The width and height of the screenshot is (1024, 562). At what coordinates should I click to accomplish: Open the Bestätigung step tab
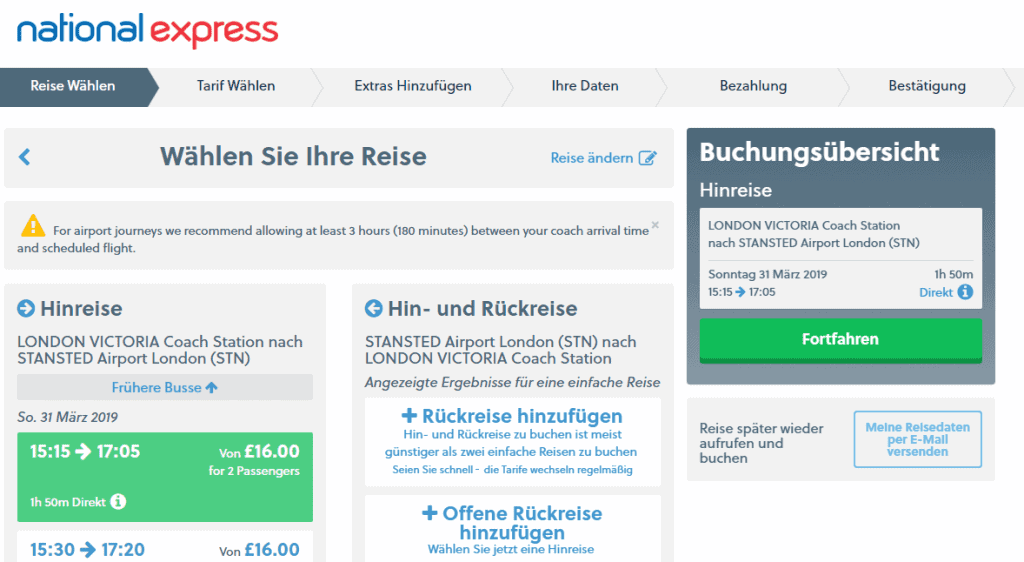point(927,86)
